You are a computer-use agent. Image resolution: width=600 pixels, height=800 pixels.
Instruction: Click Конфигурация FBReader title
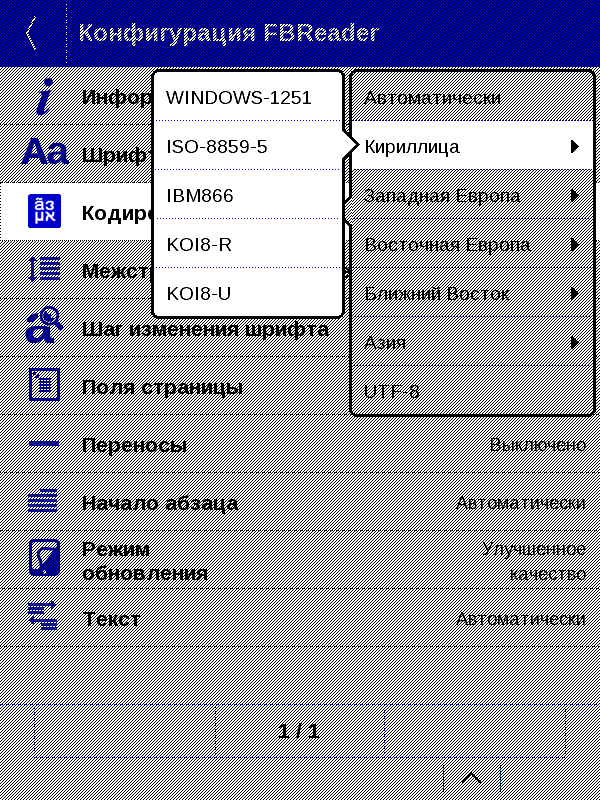pos(229,33)
